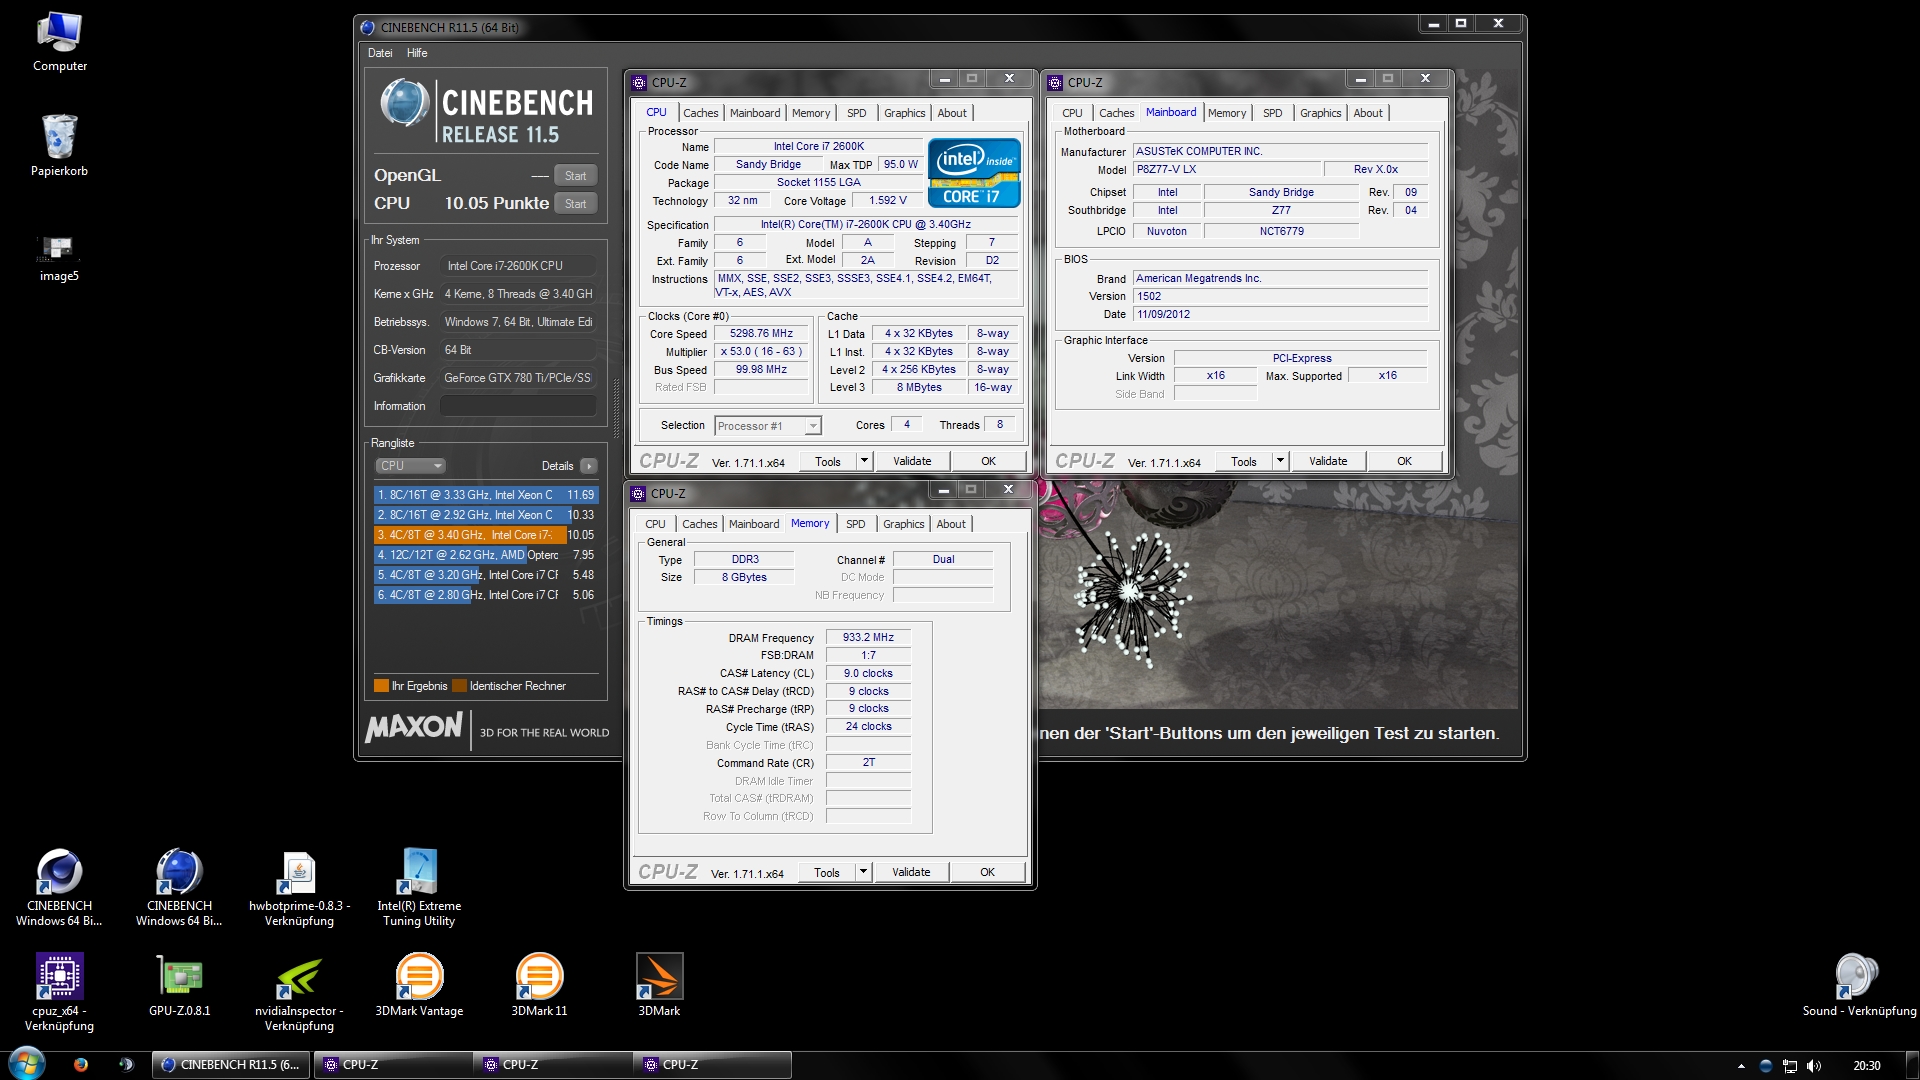
Task: Click Tools button in Memory CPU-Z window
Action: (x=826, y=873)
